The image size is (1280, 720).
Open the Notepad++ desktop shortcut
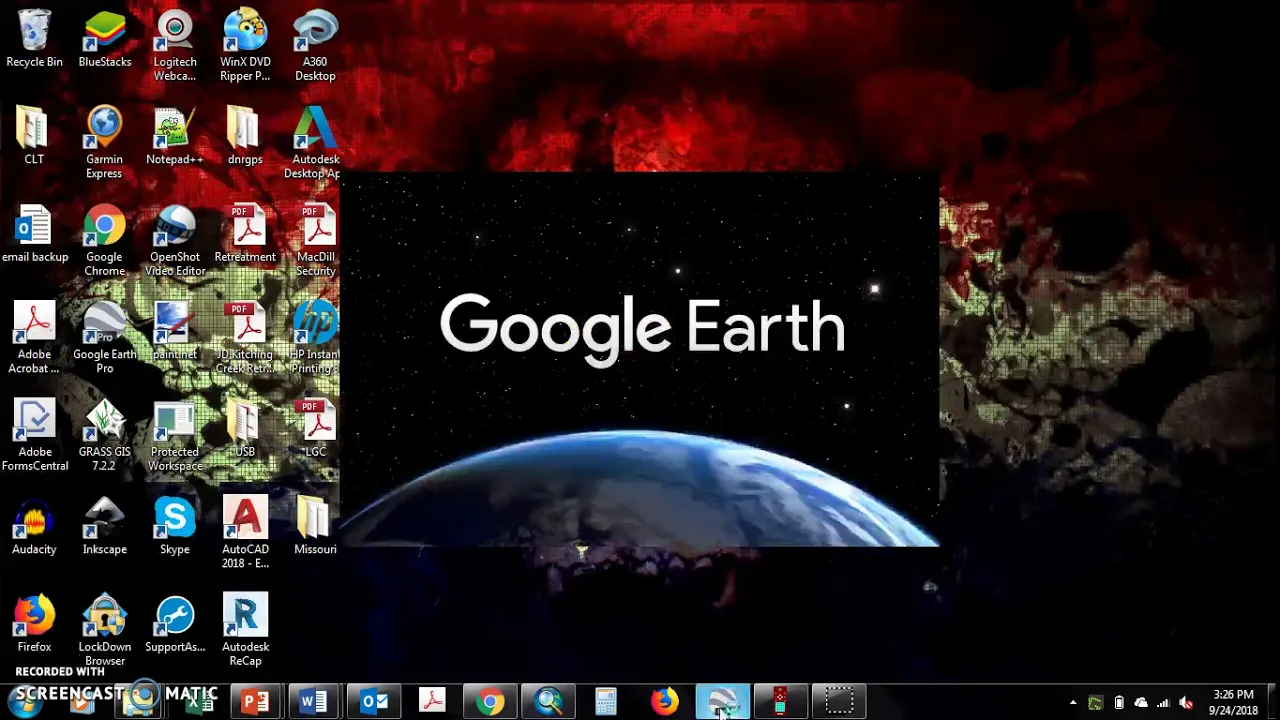click(175, 137)
